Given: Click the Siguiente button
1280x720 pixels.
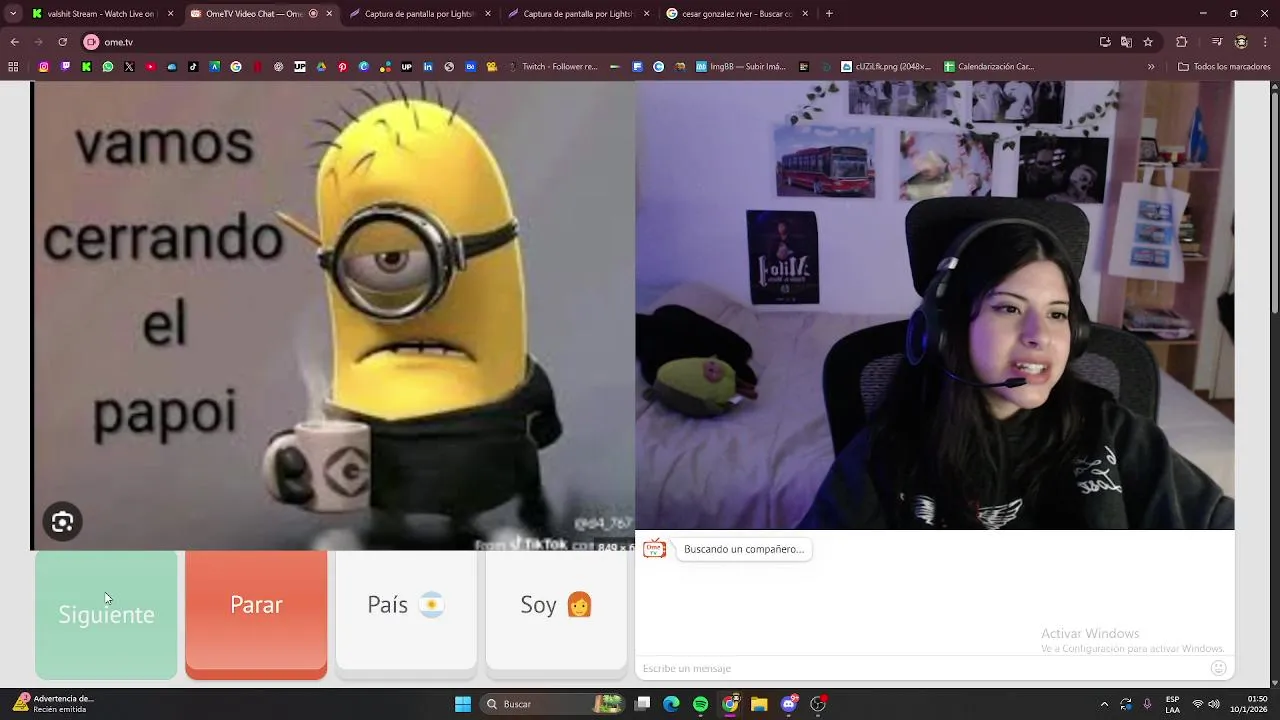Looking at the screenshot, I should [x=106, y=615].
